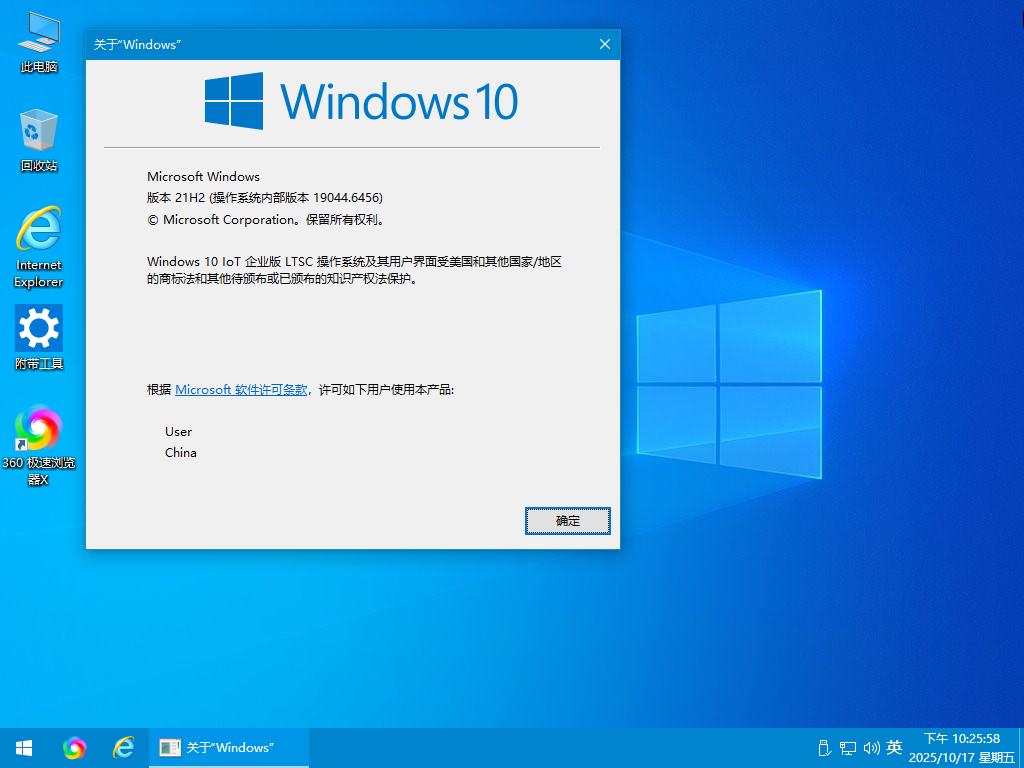Click the Windows 10 logo in the dialog
The image size is (1024, 768).
click(x=361, y=101)
